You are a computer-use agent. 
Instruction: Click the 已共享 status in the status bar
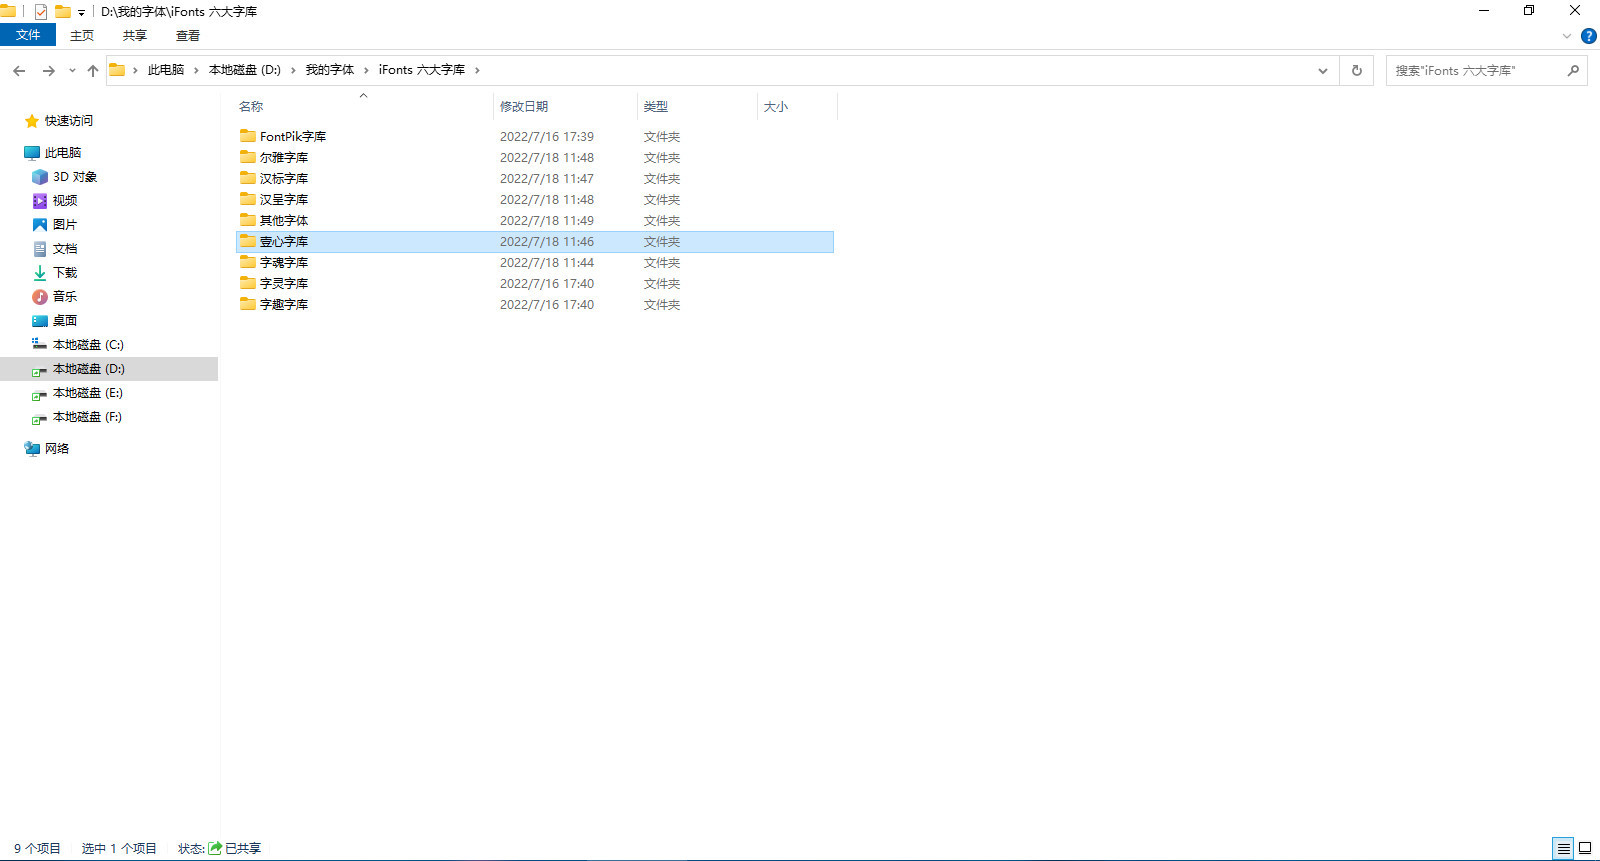pyautogui.click(x=243, y=849)
